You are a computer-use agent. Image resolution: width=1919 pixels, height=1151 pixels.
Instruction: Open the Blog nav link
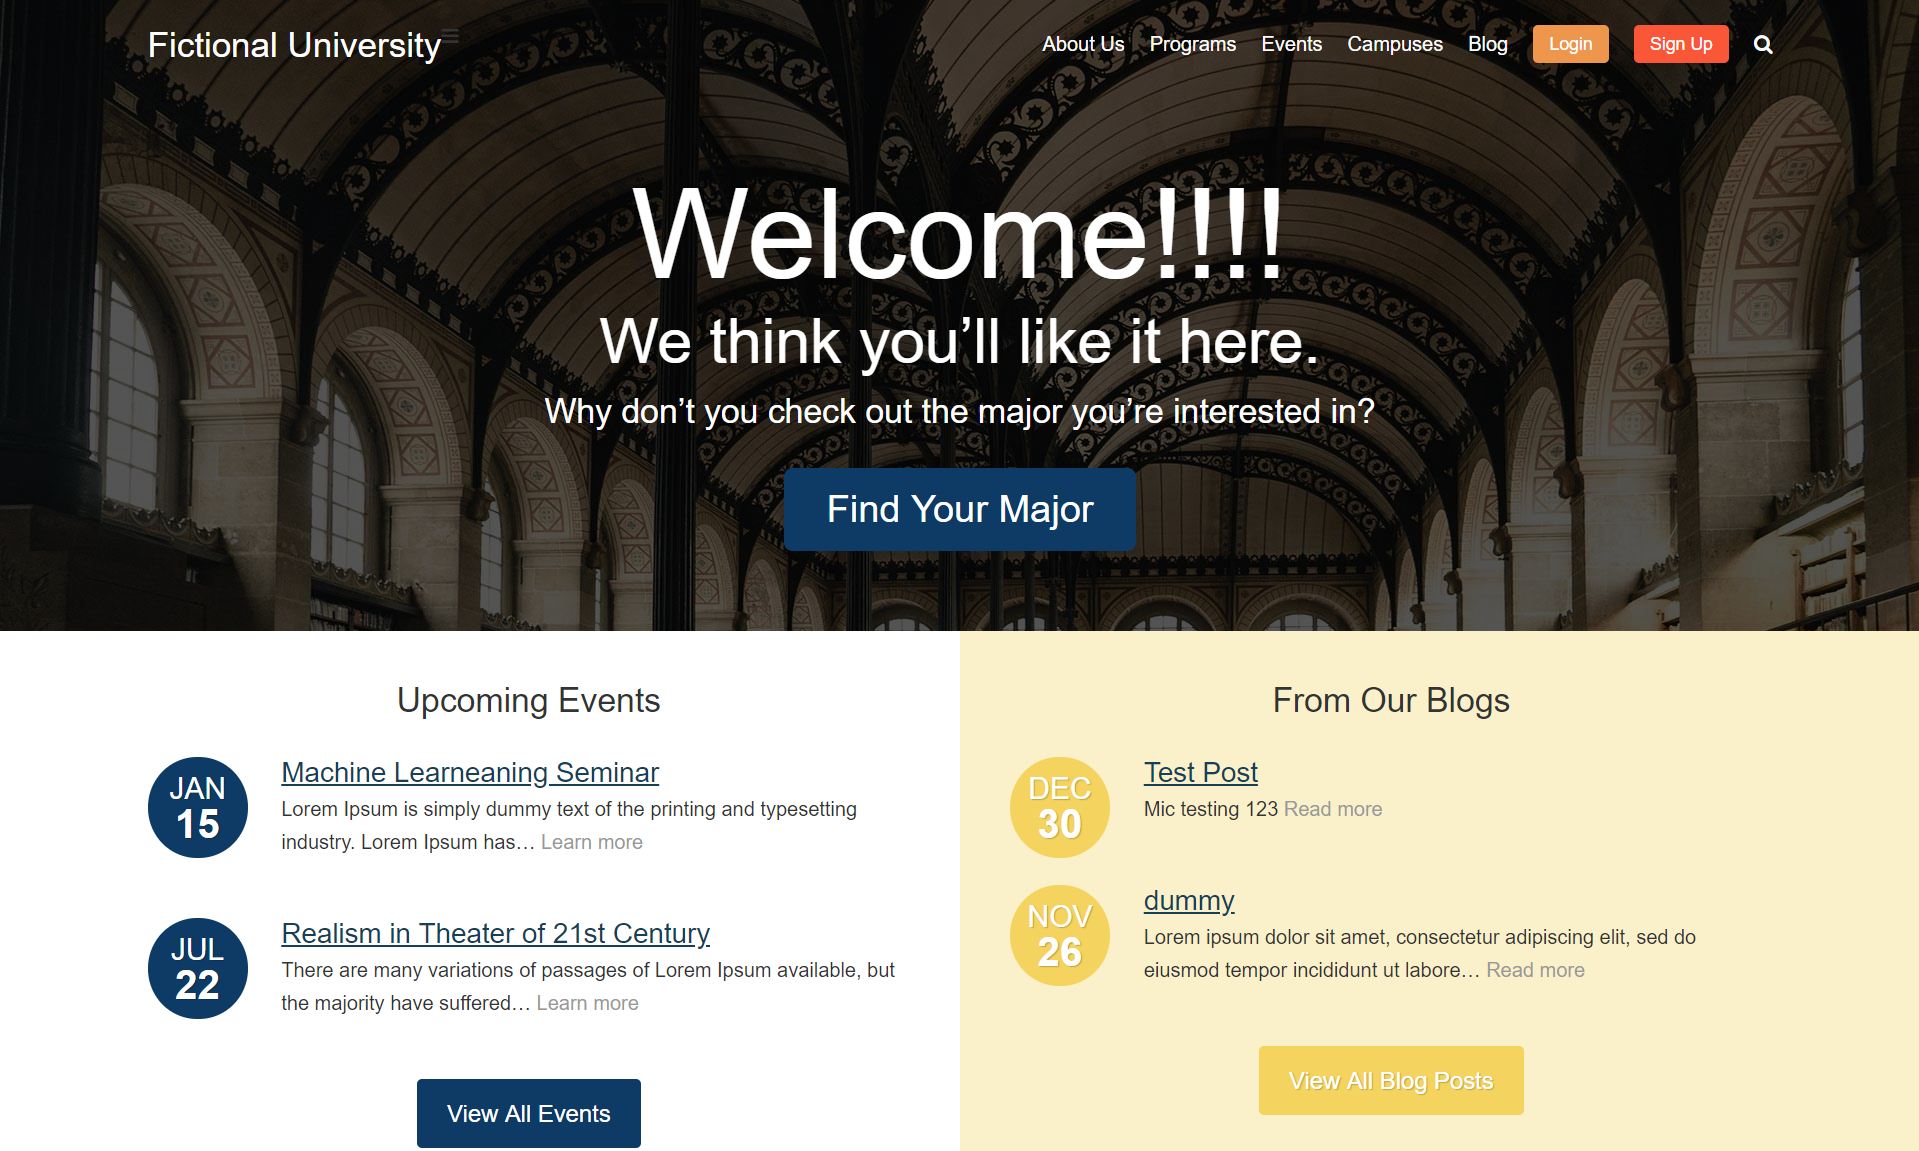[1487, 44]
